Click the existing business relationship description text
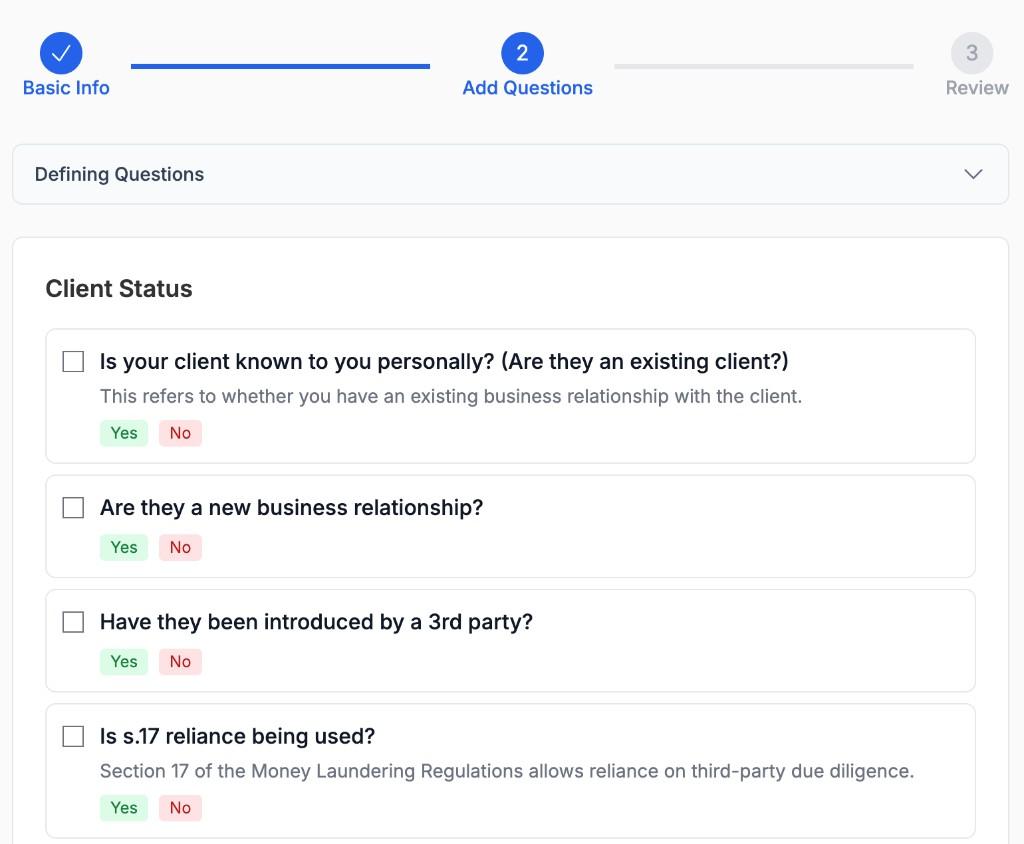The width and height of the screenshot is (1024, 844). tap(451, 397)
